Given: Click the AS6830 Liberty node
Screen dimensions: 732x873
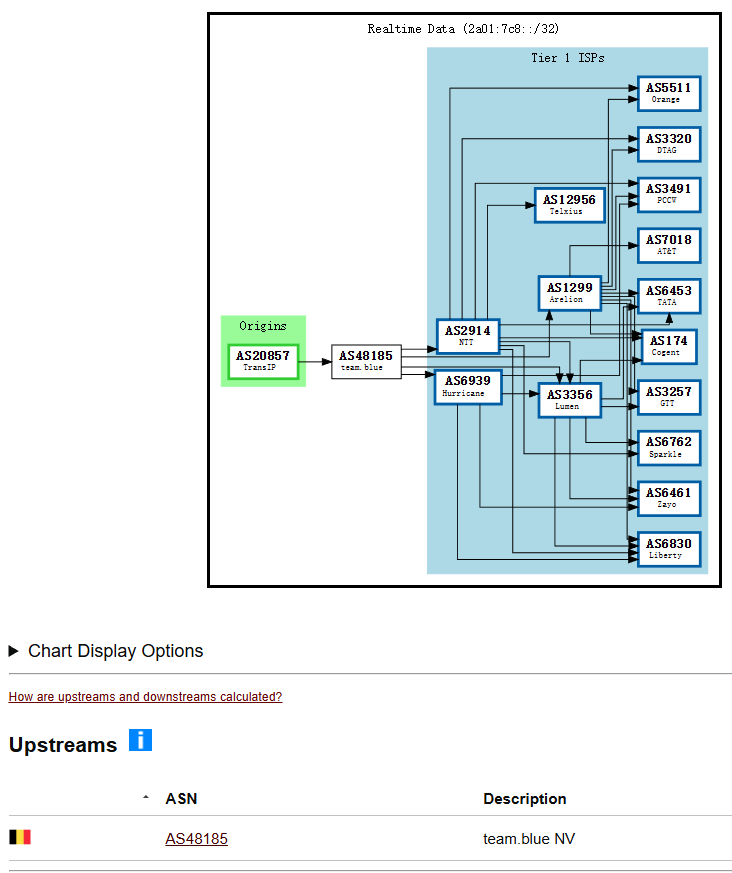Looking at the screenshot, I should [668, 549].
